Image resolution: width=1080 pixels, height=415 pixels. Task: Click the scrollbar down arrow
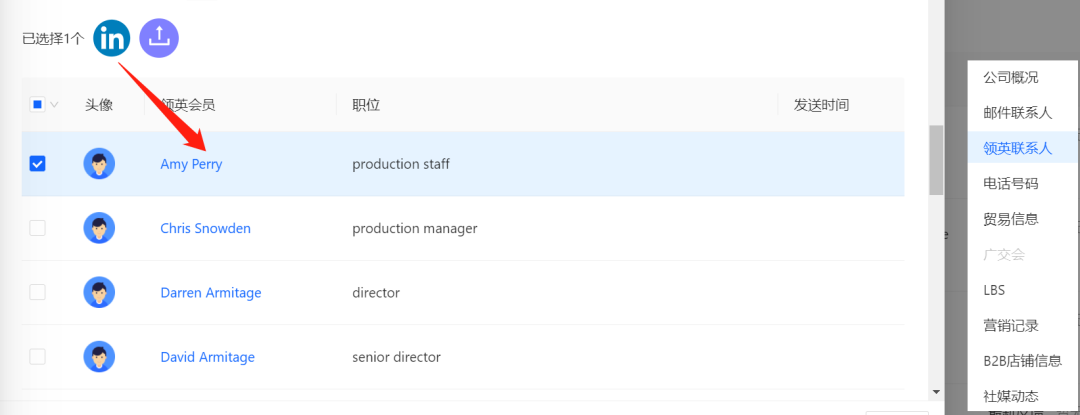936,392
